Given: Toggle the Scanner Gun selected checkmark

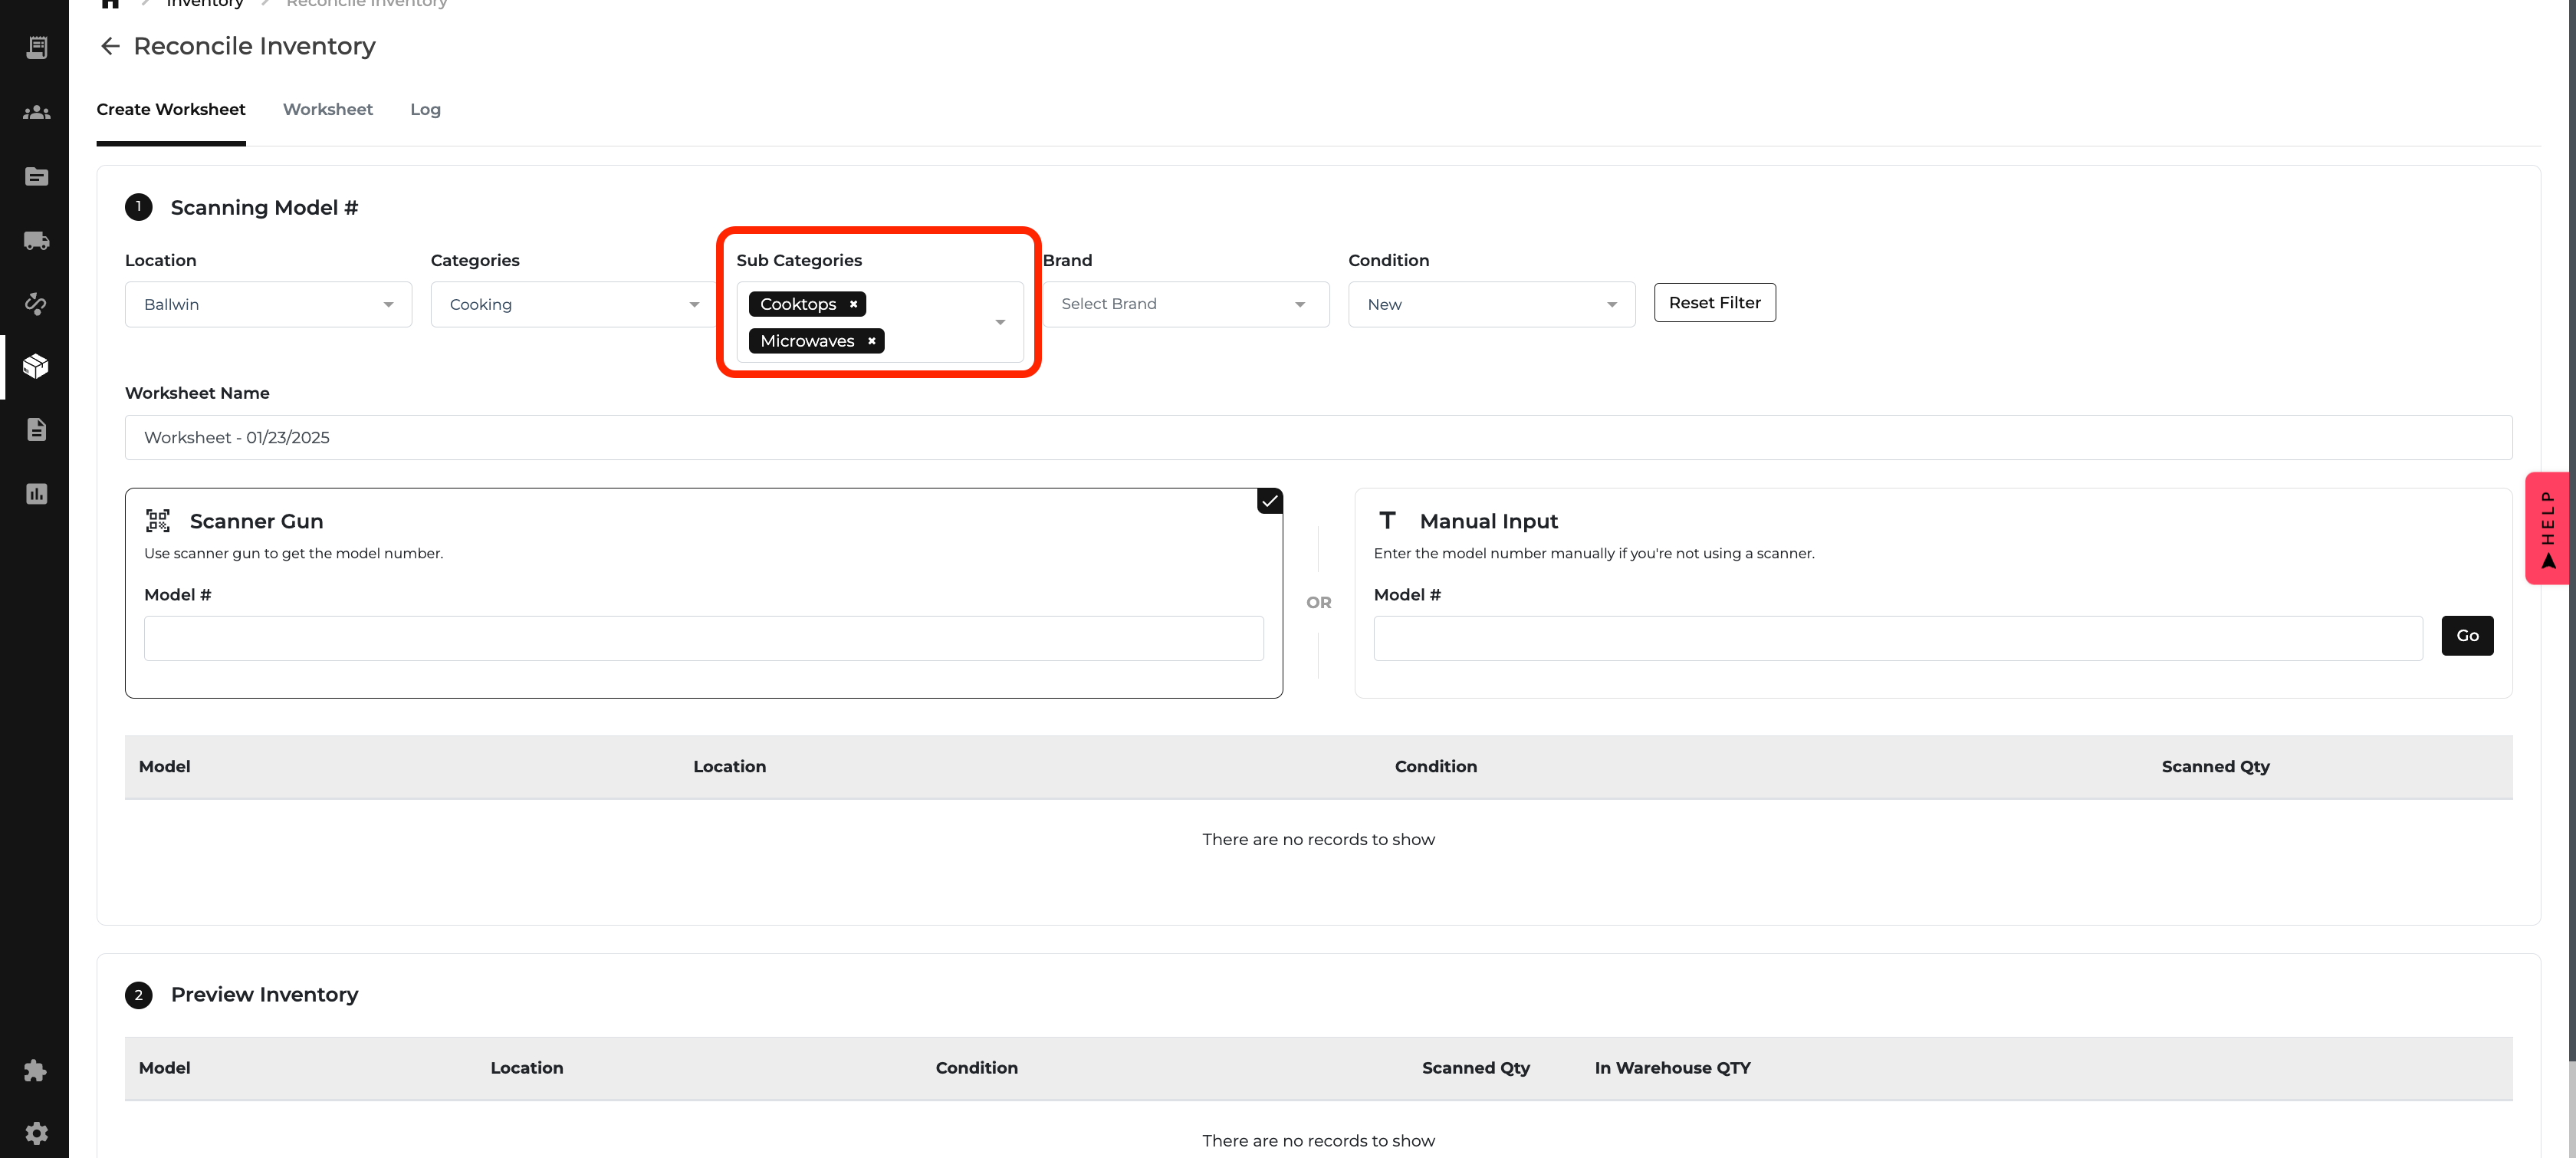Looking at the screenshot, I should [x=1269, y=501].
